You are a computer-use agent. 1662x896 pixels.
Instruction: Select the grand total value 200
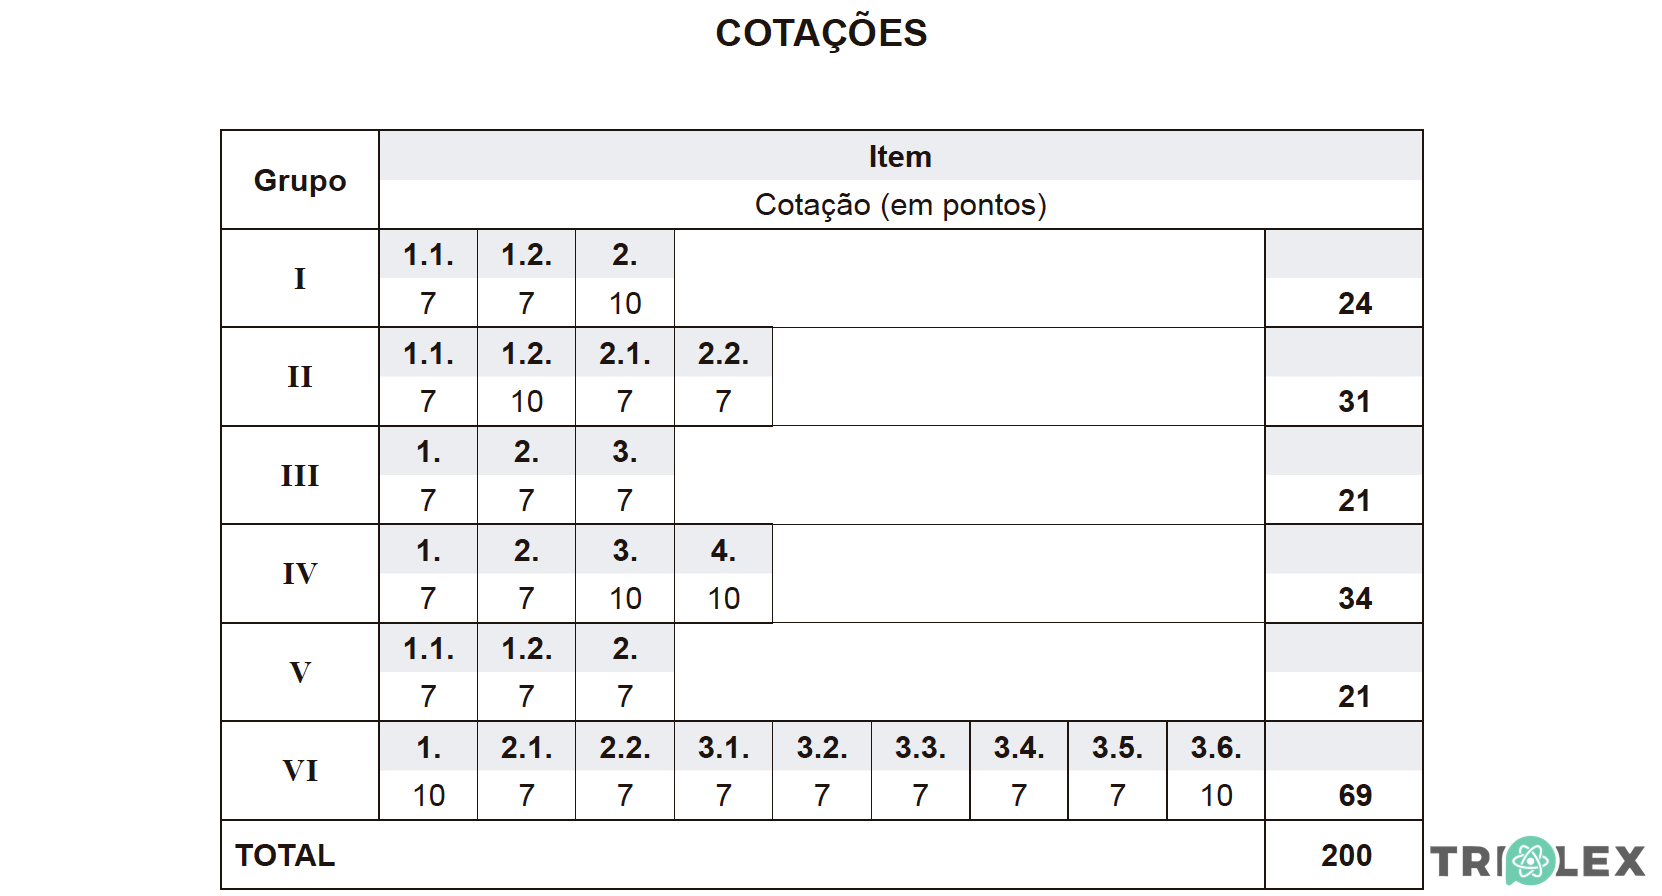point(1346,855)
